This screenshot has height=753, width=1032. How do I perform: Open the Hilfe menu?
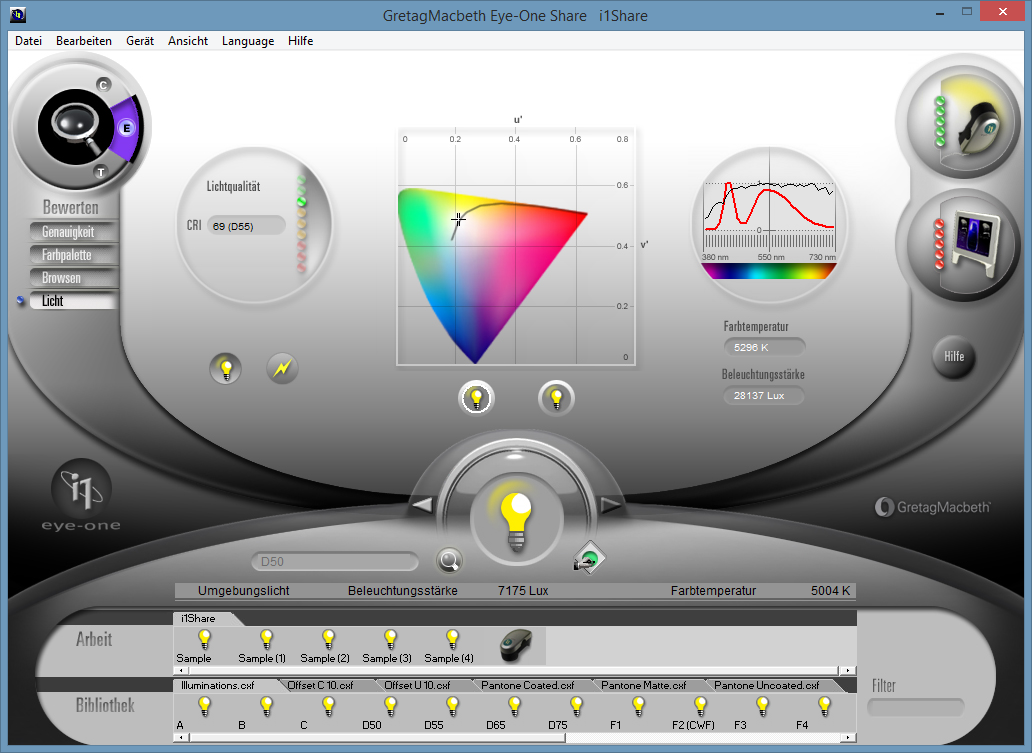[x=300, y=41]
